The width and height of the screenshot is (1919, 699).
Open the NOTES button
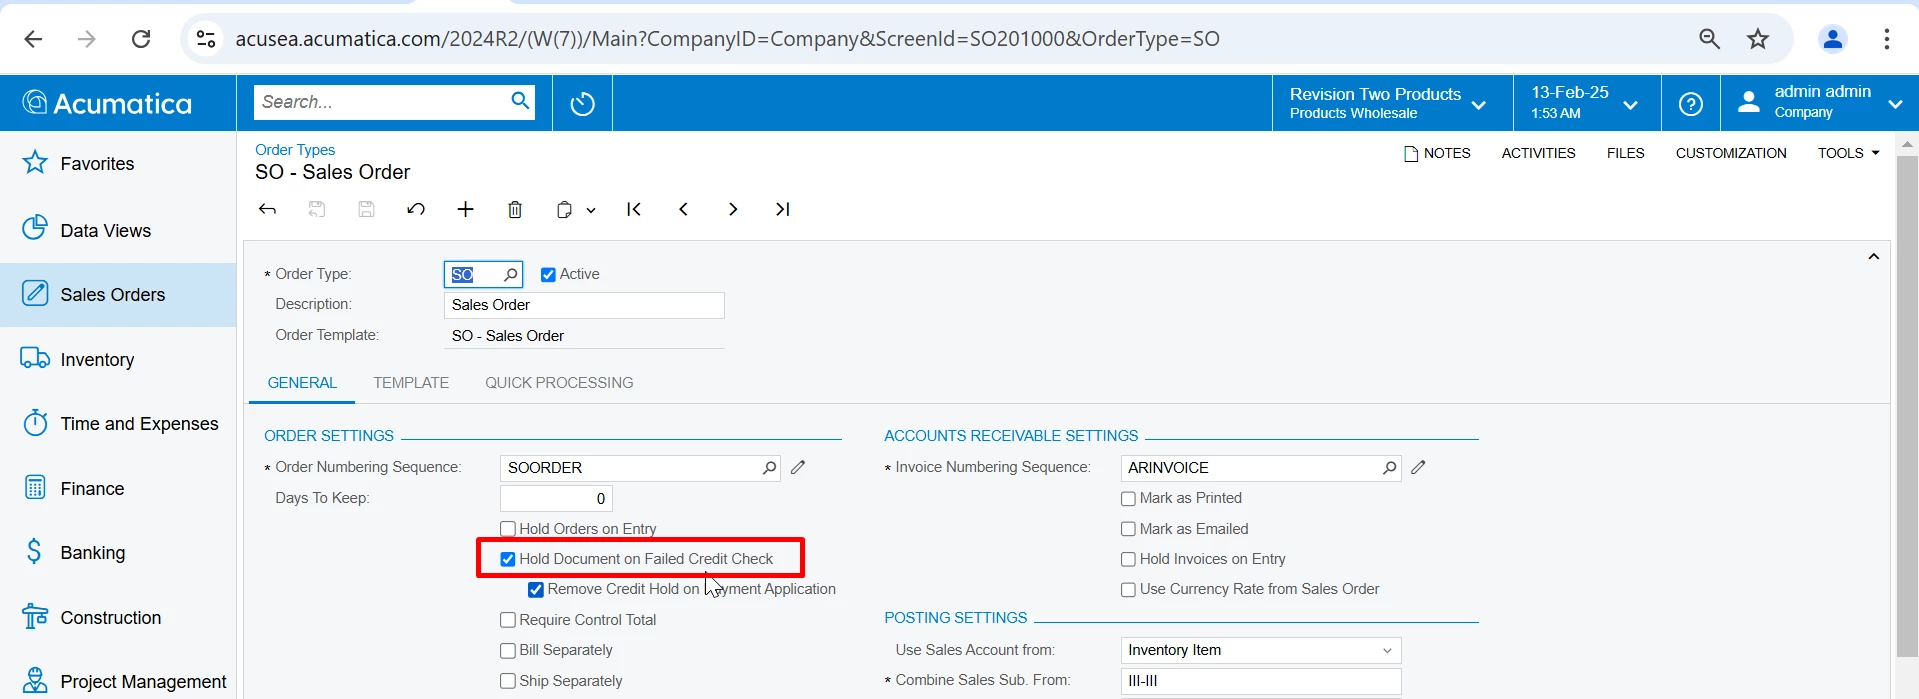tap(1437, 153)
